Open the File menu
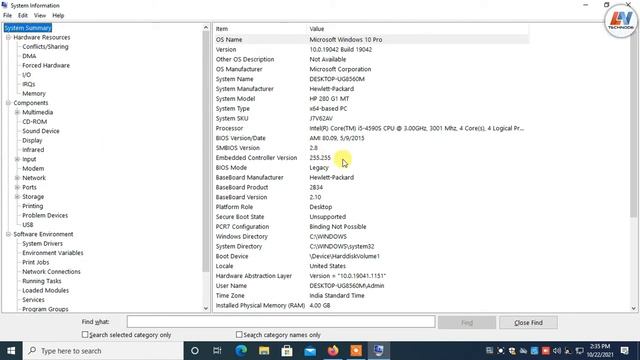This screenshot has width=640, height=360. click(7, 16)
